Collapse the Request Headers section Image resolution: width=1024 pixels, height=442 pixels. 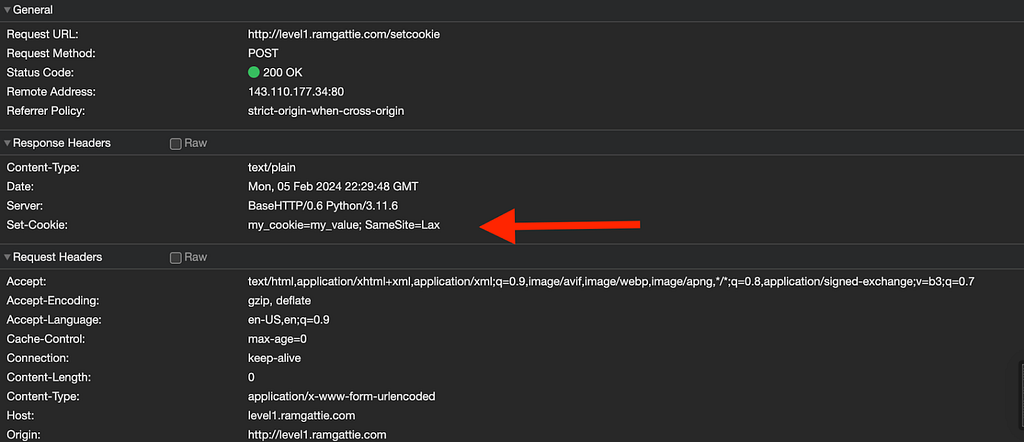point(7,257)
